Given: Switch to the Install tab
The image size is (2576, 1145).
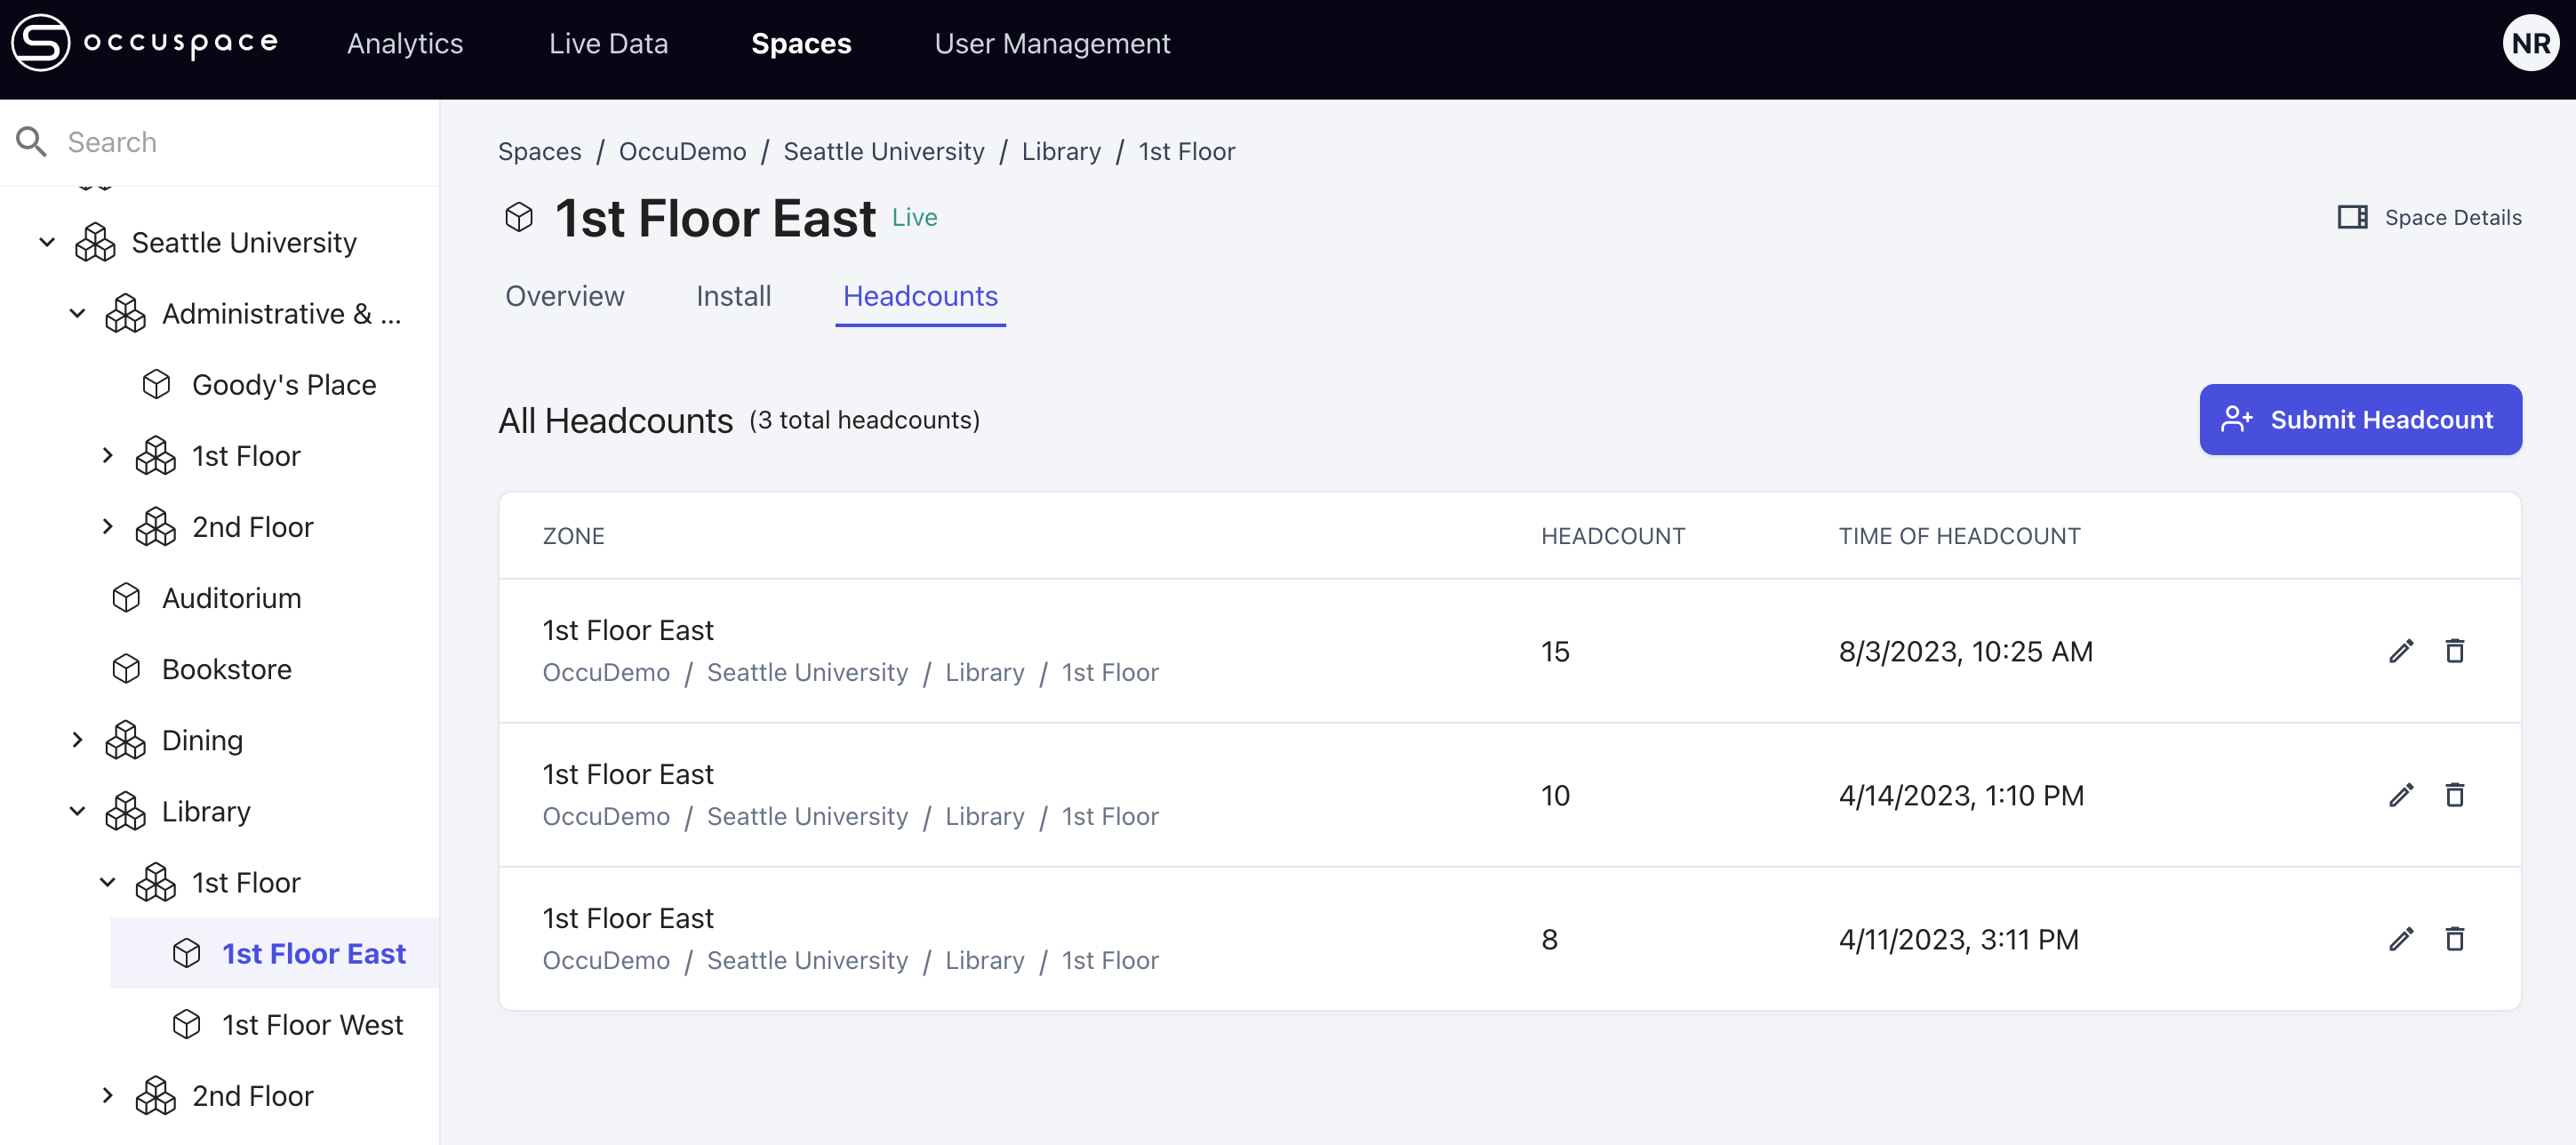Looking at the screenshot, I should click(733, 296).
